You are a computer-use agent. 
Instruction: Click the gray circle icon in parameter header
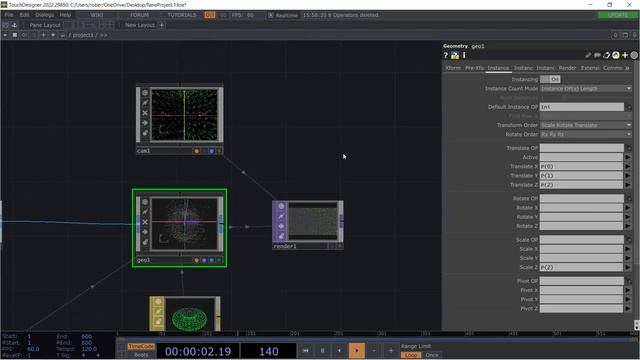[x=634, y=55]
